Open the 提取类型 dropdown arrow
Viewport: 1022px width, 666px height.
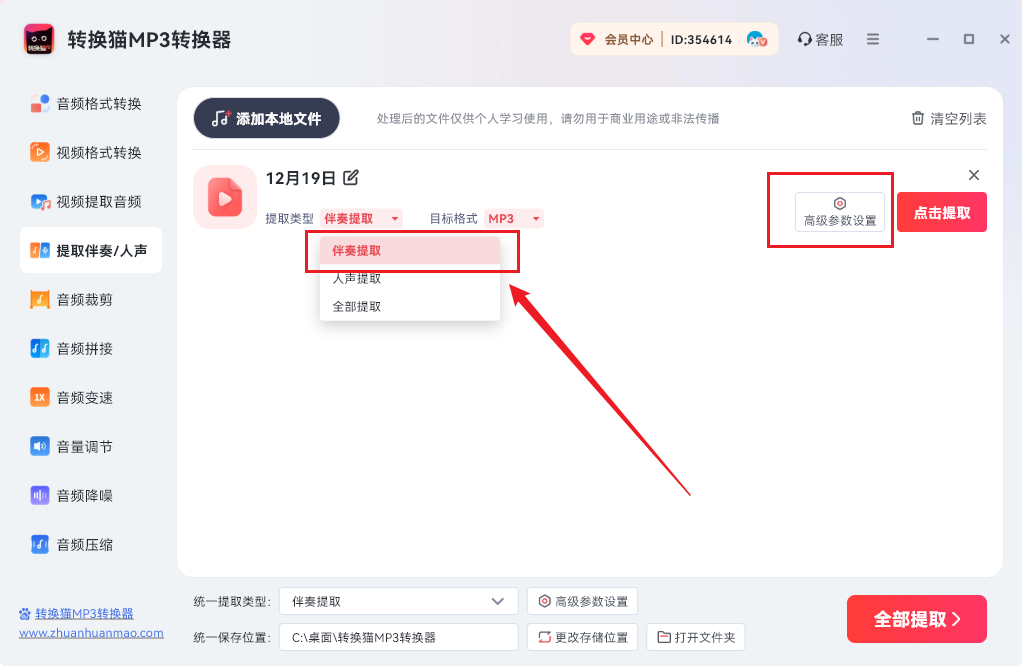click(395, 219)
